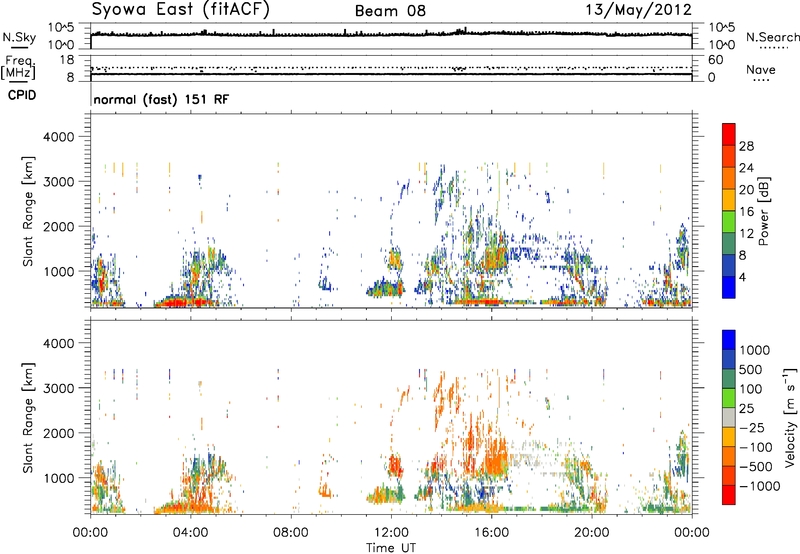Image resolution: width=800 pixels, height=554 pixels.
Task: Click the power panel 'Slant Range [km]' label
Action: pos(28,211)
